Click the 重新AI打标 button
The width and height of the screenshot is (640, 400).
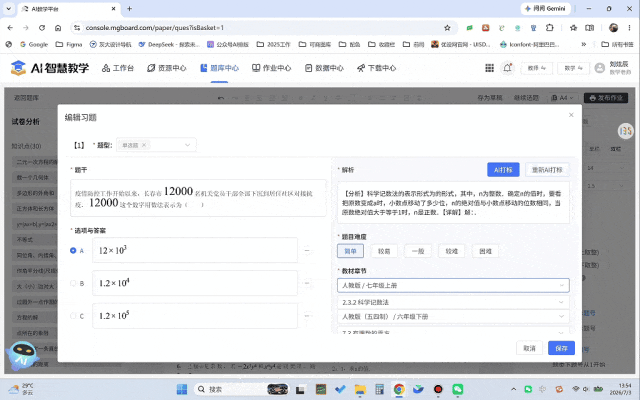pos(547,170)
